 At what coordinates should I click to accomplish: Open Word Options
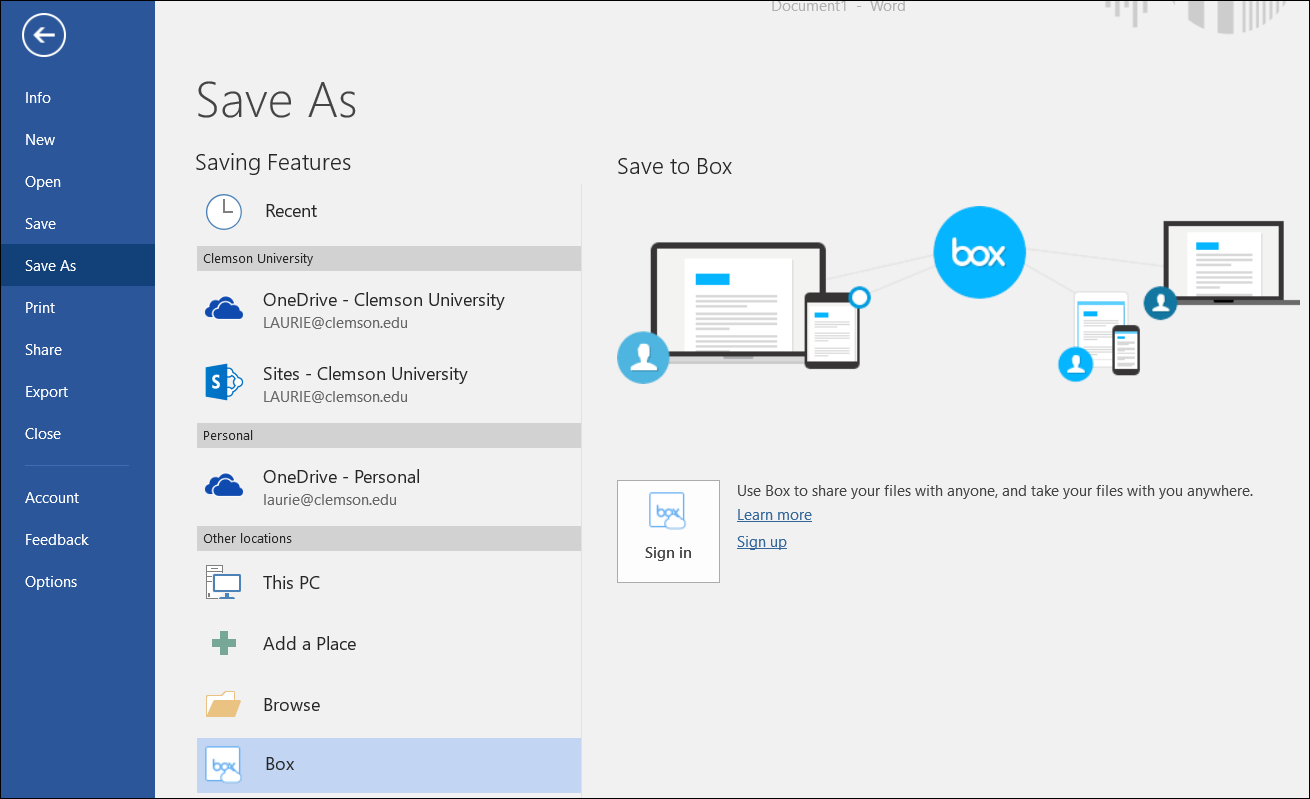[50, 581]
